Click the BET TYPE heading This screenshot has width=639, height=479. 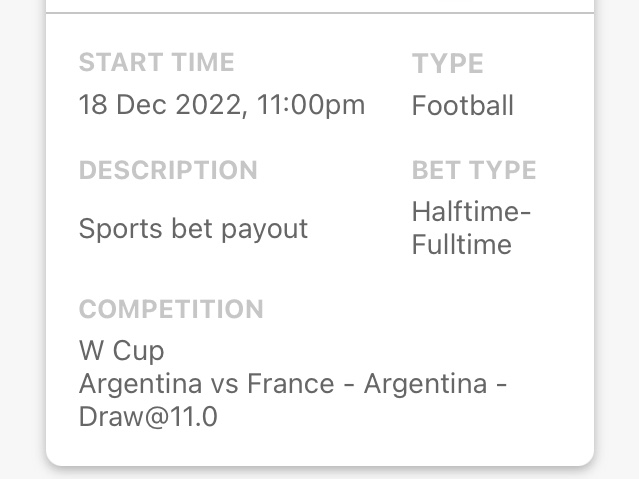474,170
